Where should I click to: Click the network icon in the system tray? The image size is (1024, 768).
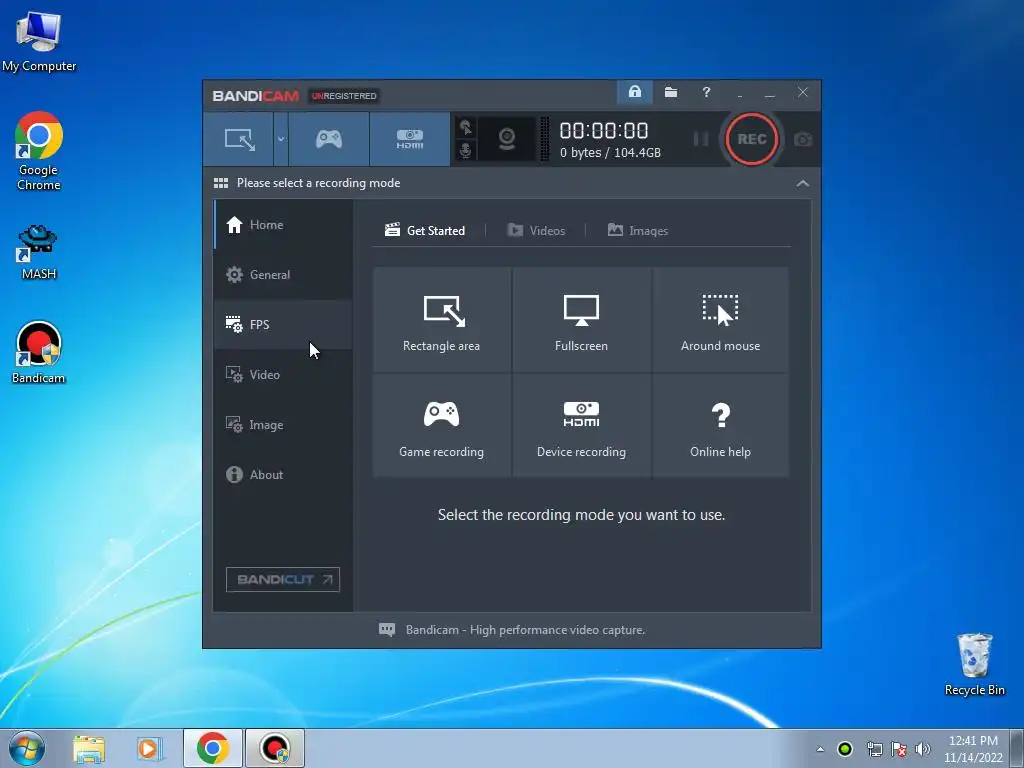point(874,749)
